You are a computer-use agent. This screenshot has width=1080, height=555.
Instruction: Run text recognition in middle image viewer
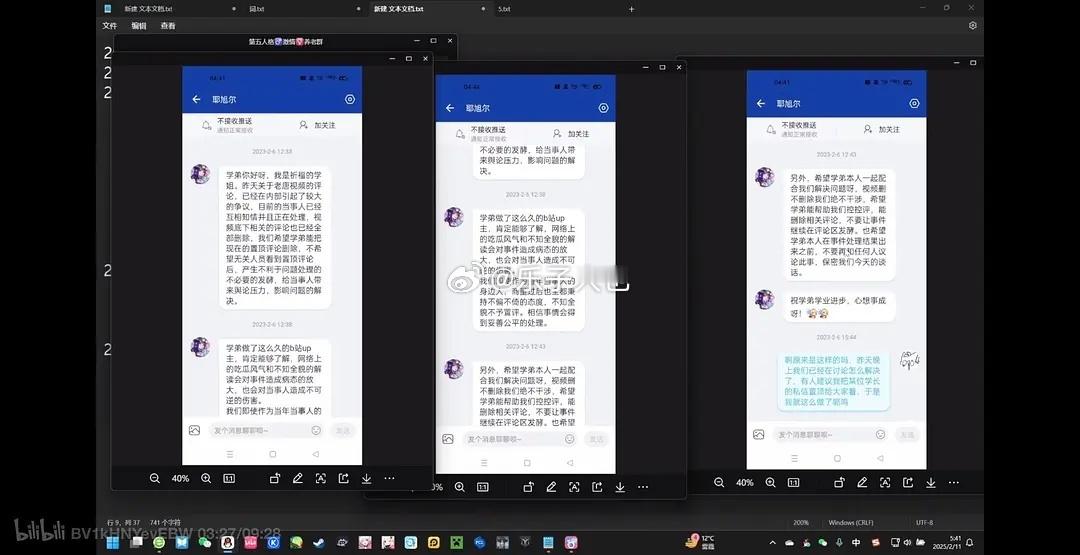click(x=574, y=487)
